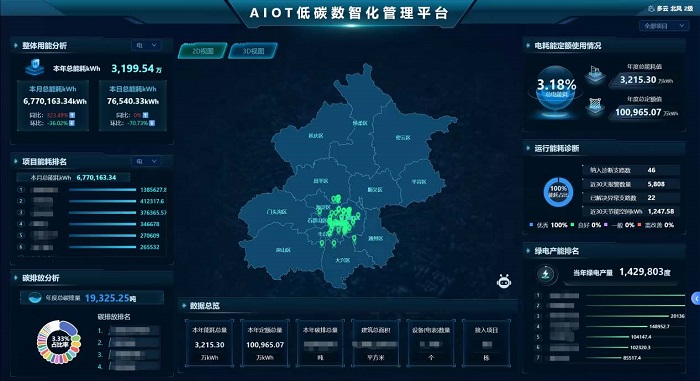
Task: Click the 近30天节能空间kWh 1,247.58 row
Action: point(631,211)
